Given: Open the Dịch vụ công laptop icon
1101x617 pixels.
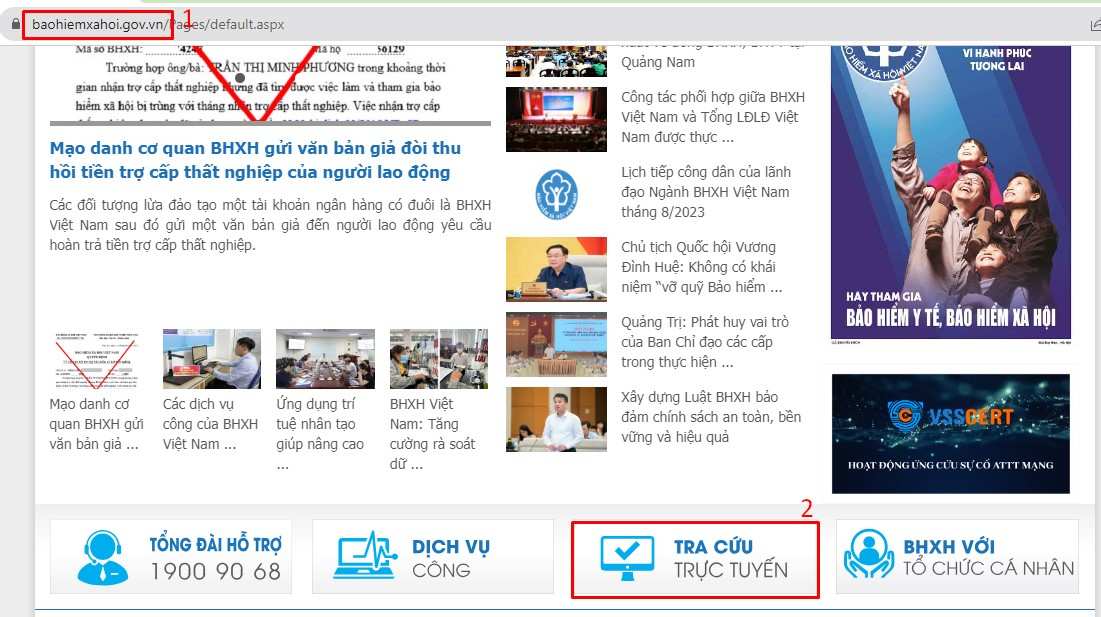Looking at the screenshot, I should tap(365, 555).
